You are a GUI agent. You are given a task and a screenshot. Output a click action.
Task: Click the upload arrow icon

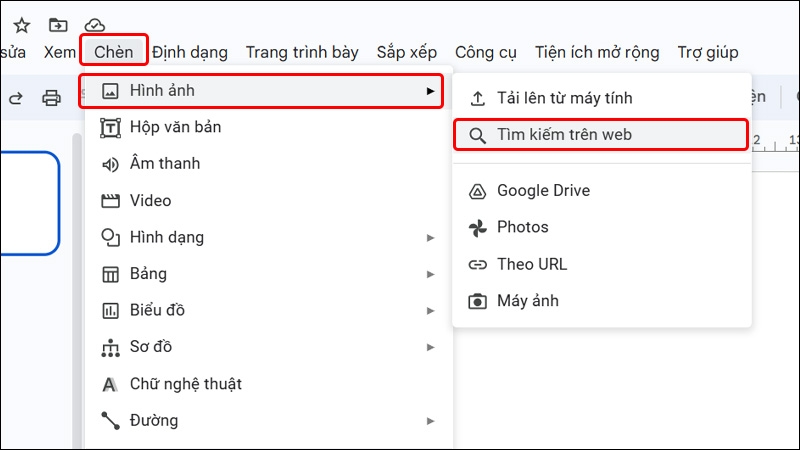478,98
